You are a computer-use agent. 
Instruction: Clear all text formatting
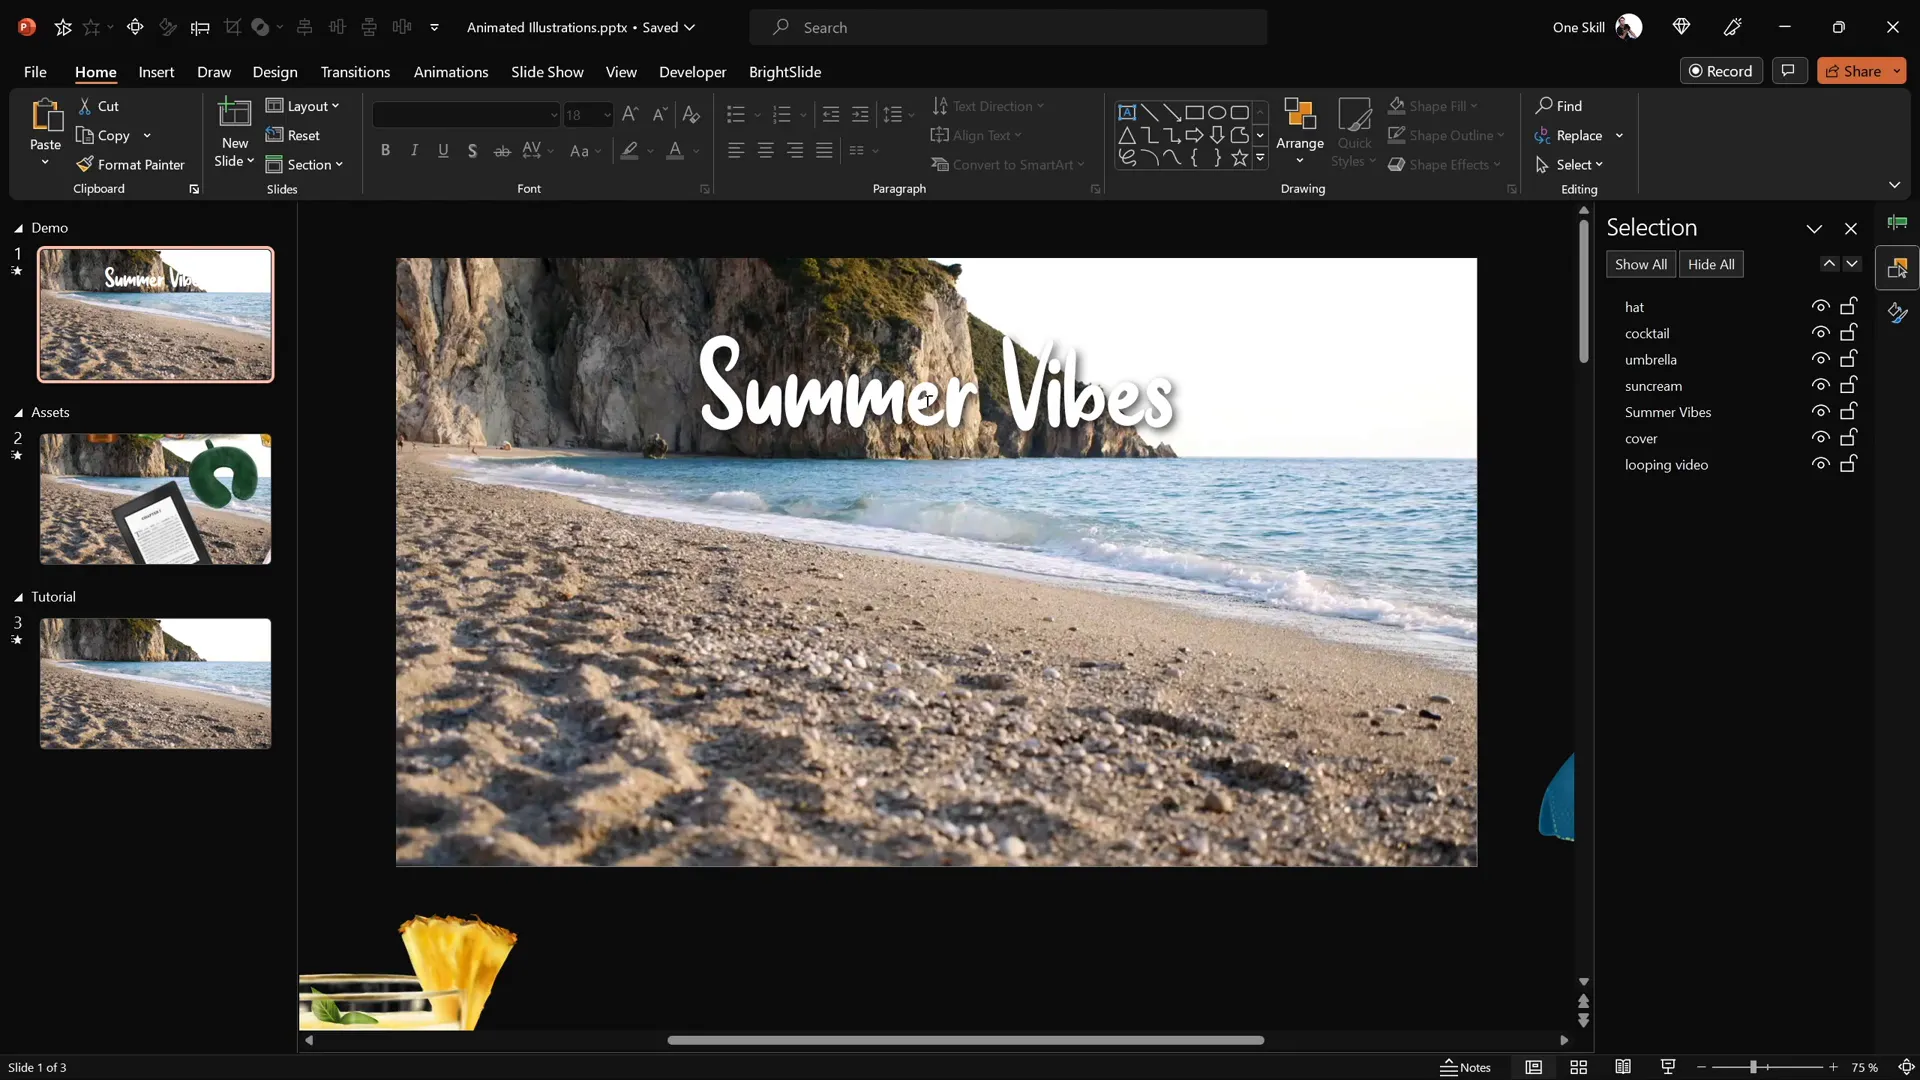691,114
